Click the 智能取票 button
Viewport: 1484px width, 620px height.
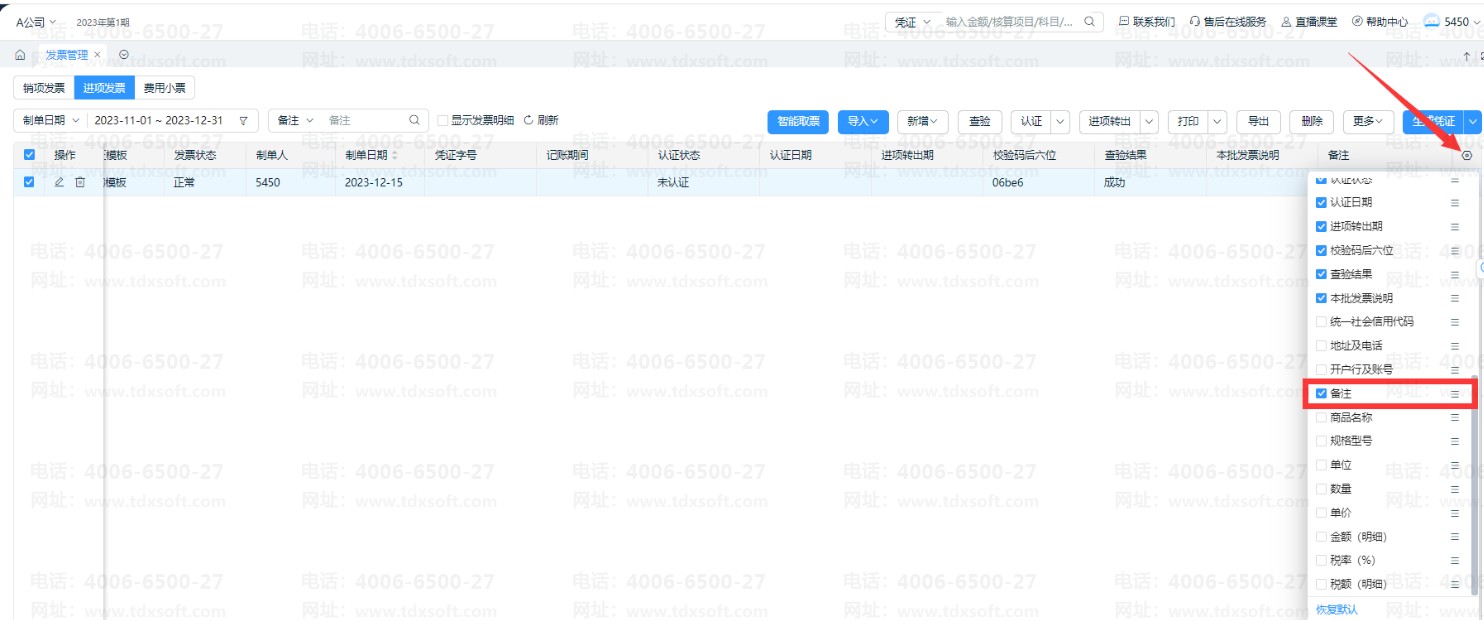coord(798,121)
